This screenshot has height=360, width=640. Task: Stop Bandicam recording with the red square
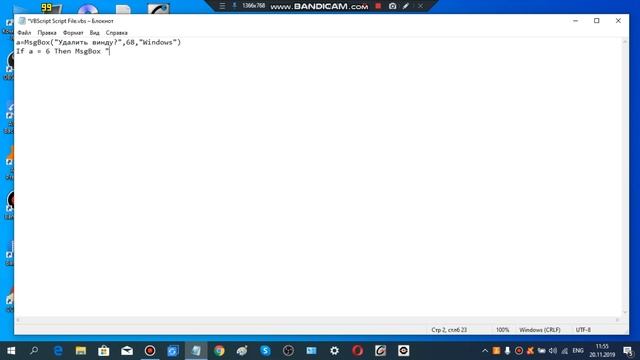pyautogui.click(x=378, y=6)
